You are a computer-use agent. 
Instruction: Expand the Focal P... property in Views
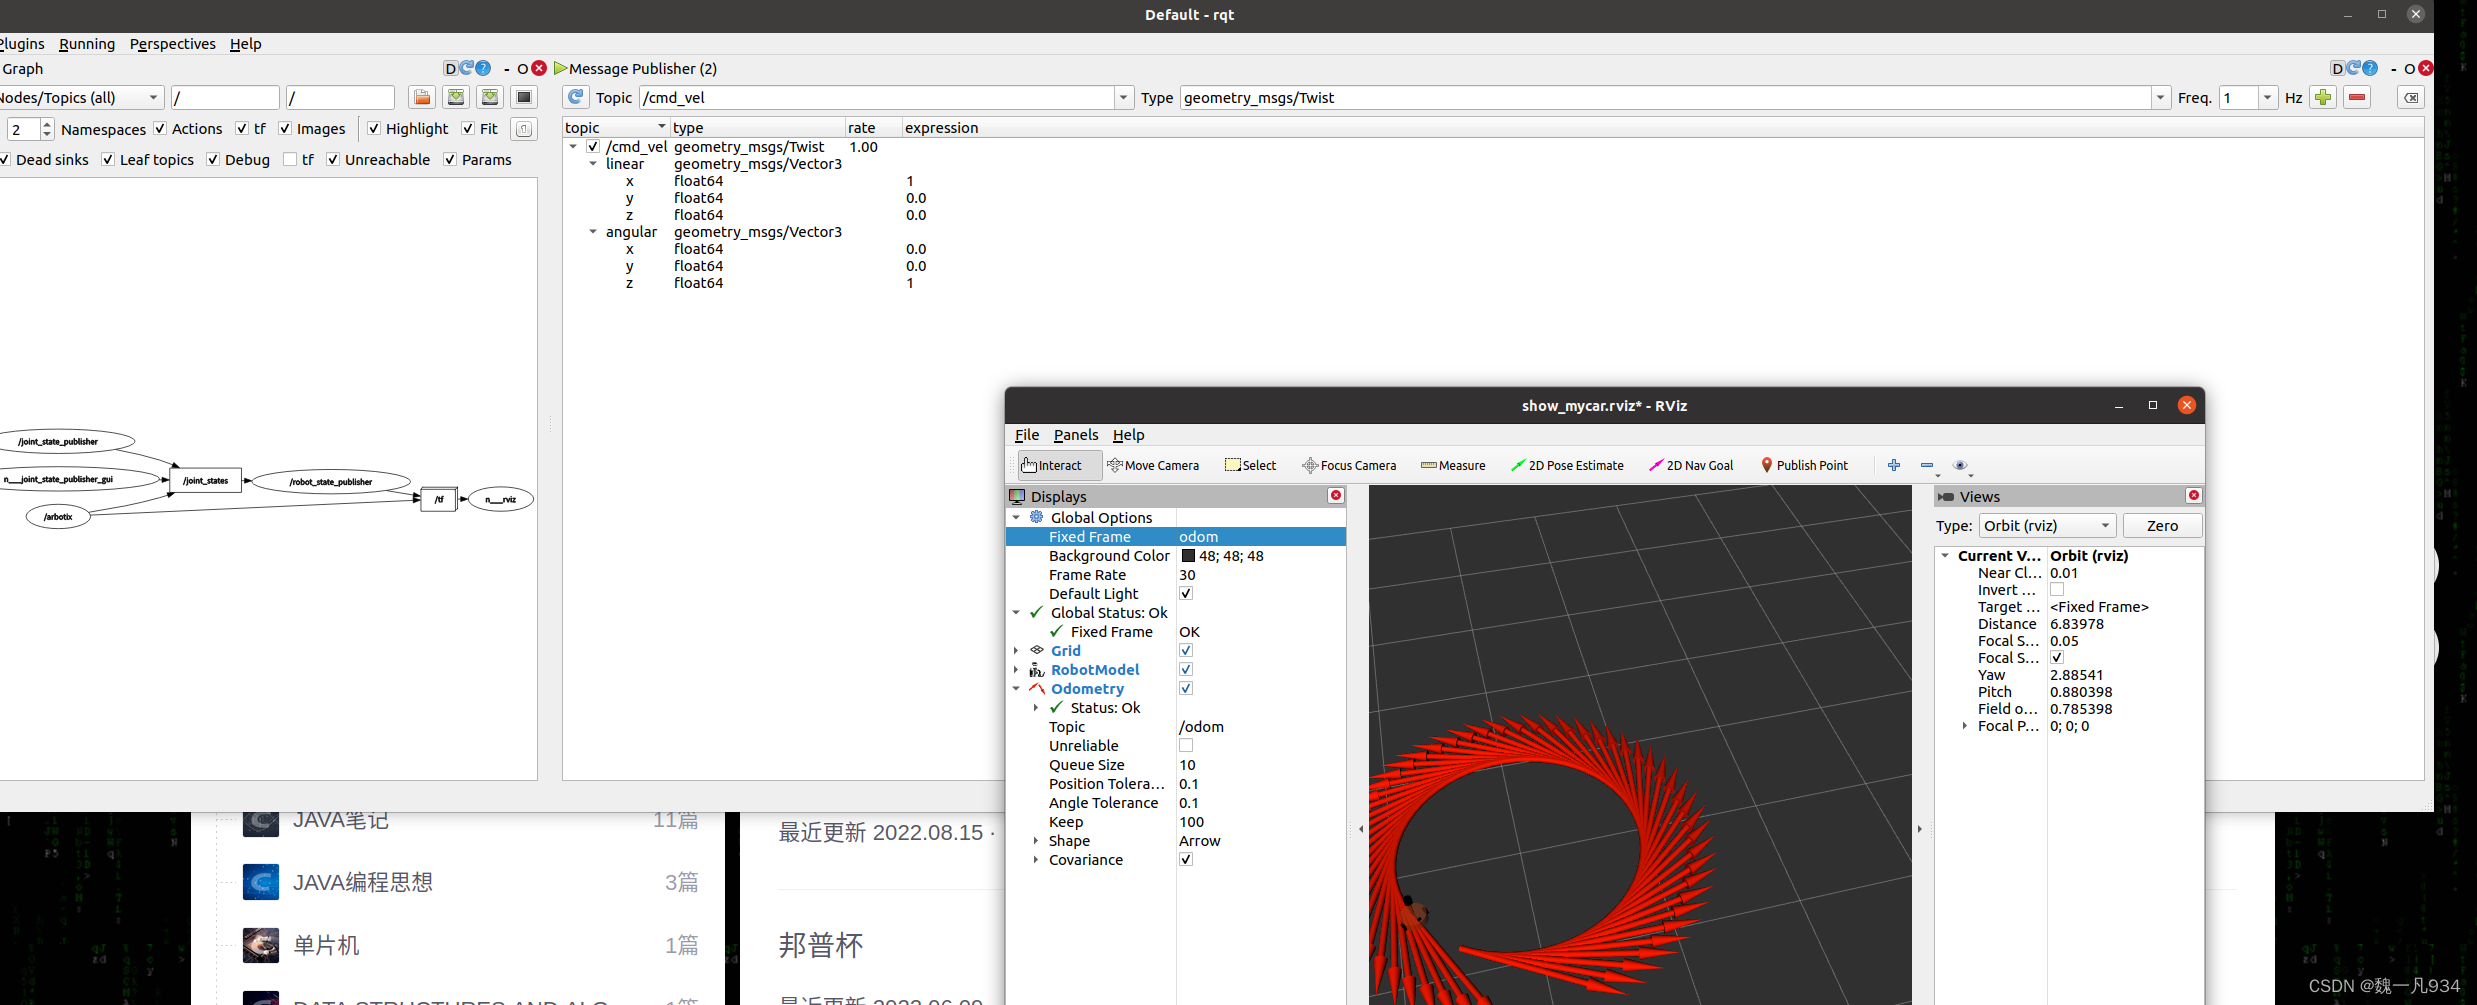tap(1965, 726)
